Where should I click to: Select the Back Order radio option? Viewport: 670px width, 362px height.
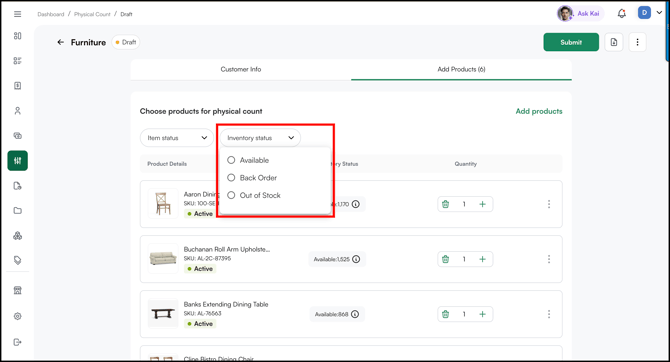pyautogui.click(x=231, y=177)
